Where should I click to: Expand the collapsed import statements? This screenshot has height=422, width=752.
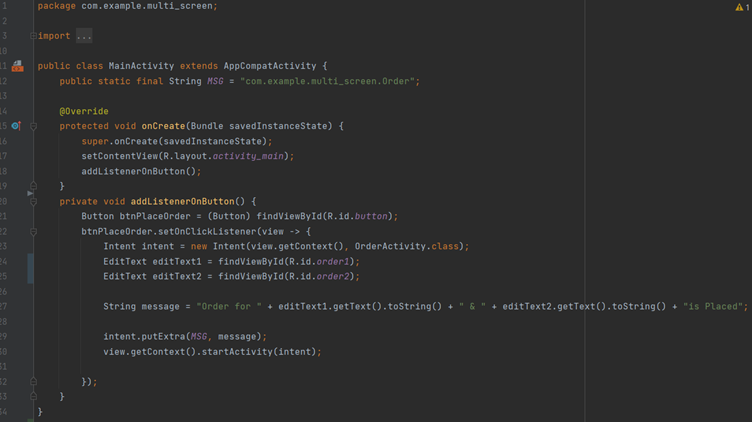click(x=33, y=36)
